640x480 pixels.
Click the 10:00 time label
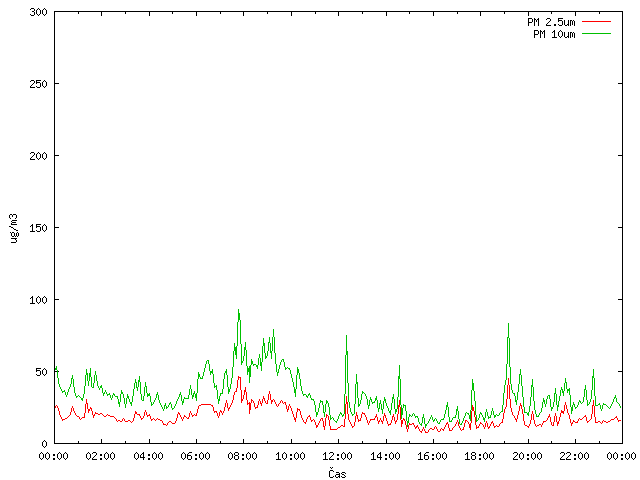point(290,456)
